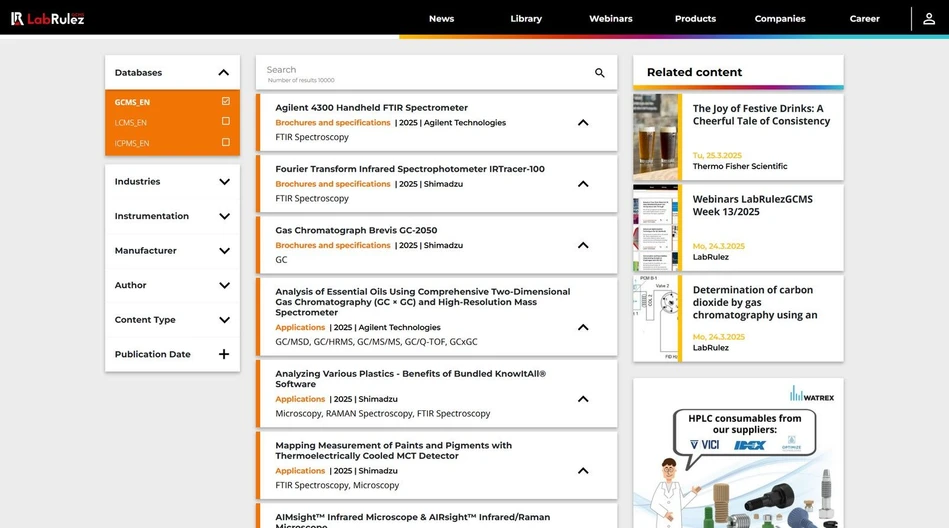Open Agilent 4300 Handheld FTIR Spectrometer title

click(372, 108)
